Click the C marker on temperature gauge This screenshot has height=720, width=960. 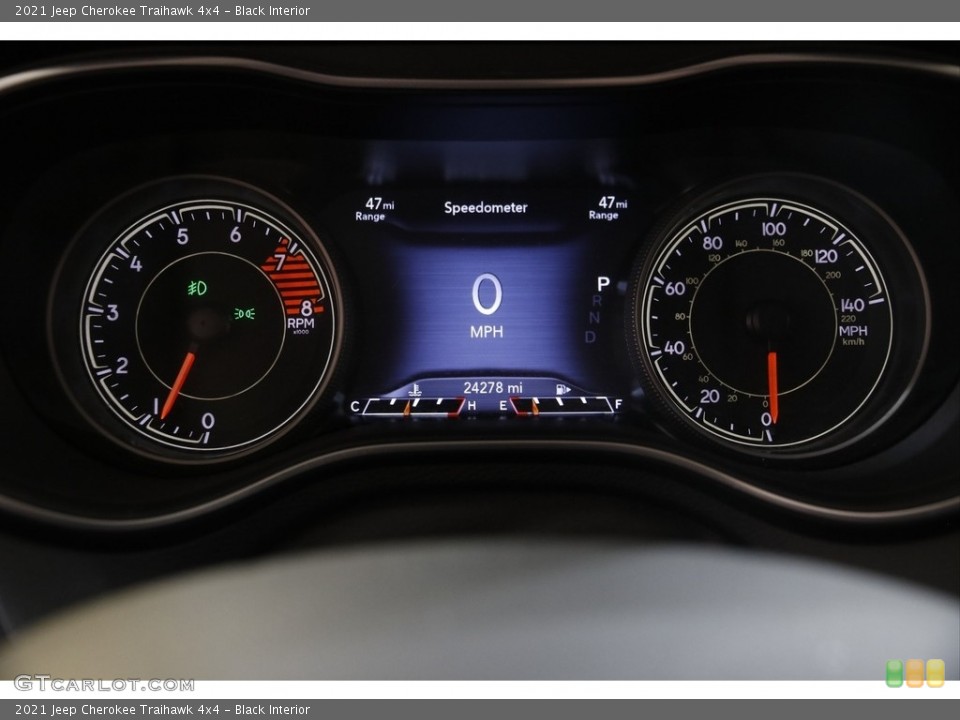point(354,407)
